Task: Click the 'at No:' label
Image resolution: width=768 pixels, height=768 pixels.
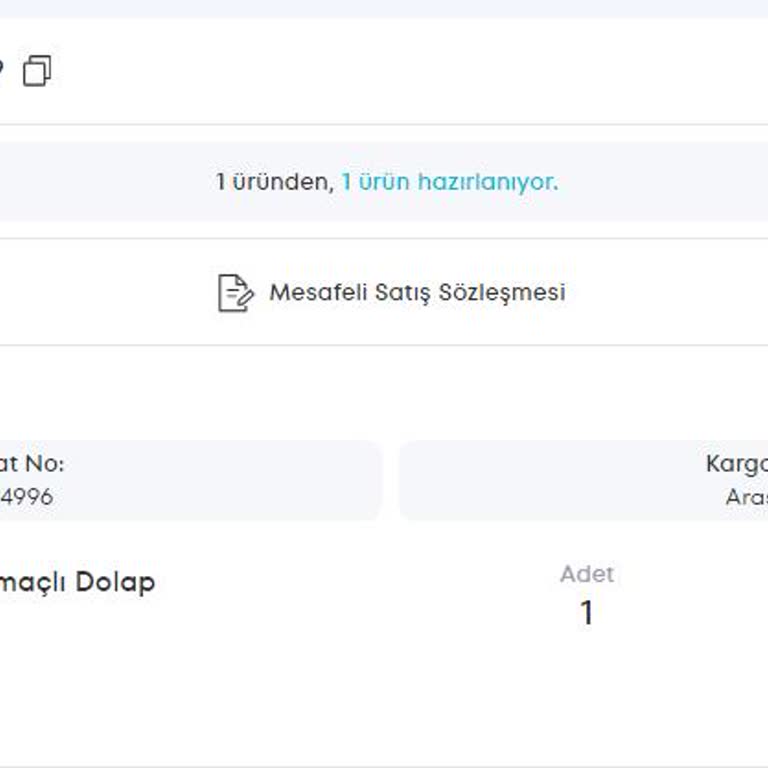Action: click(32, 463)
